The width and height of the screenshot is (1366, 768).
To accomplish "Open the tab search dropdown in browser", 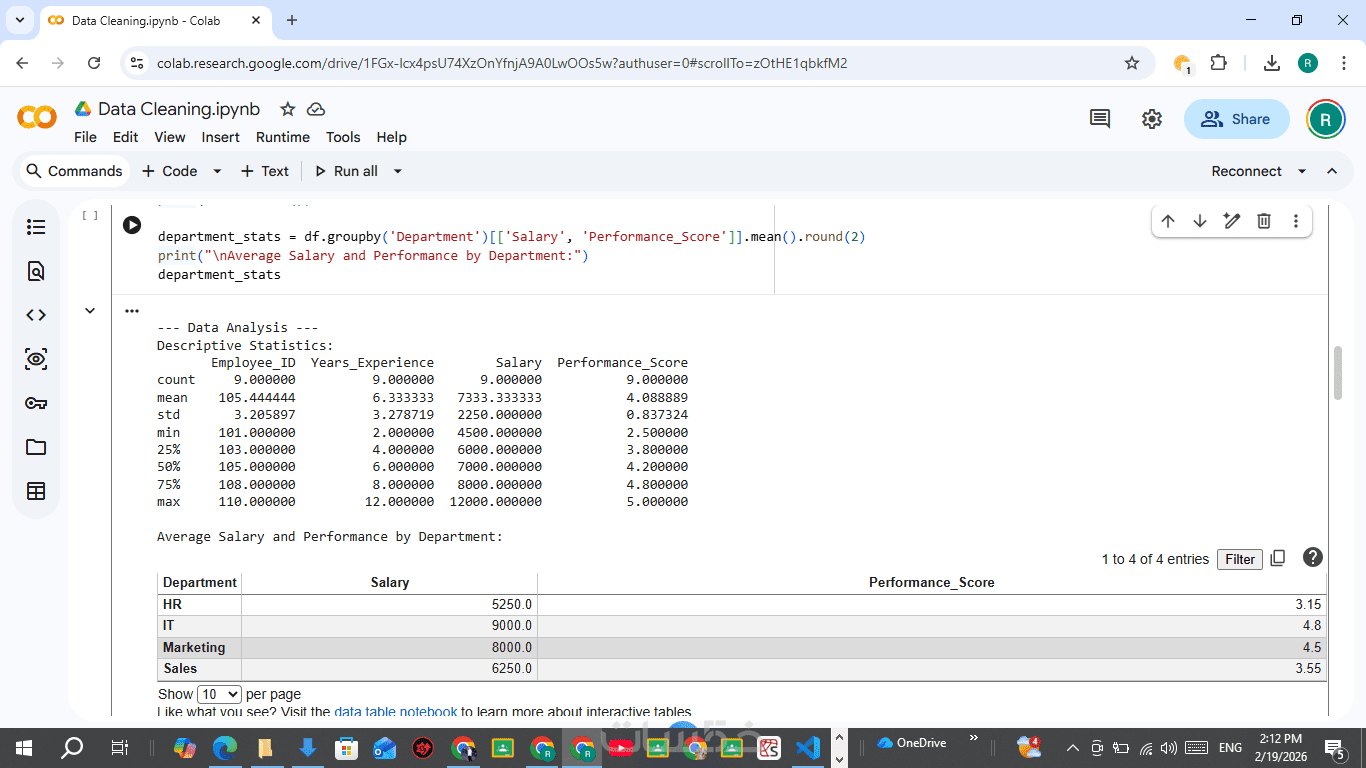I will tap(19, 20).
